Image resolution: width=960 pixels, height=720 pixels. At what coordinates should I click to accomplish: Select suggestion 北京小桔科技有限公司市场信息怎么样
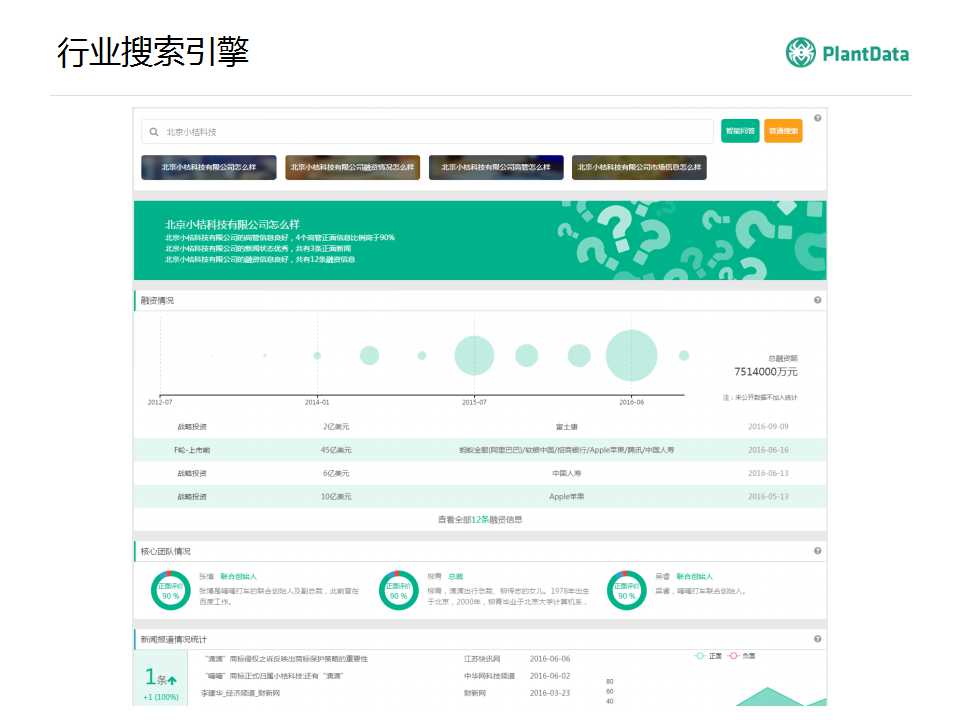(x=639, y=167)
